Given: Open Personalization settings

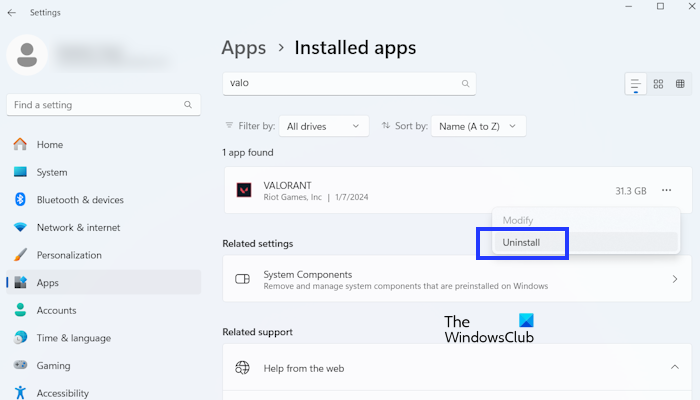Looking at the screenshot, I should pos(104,255).
